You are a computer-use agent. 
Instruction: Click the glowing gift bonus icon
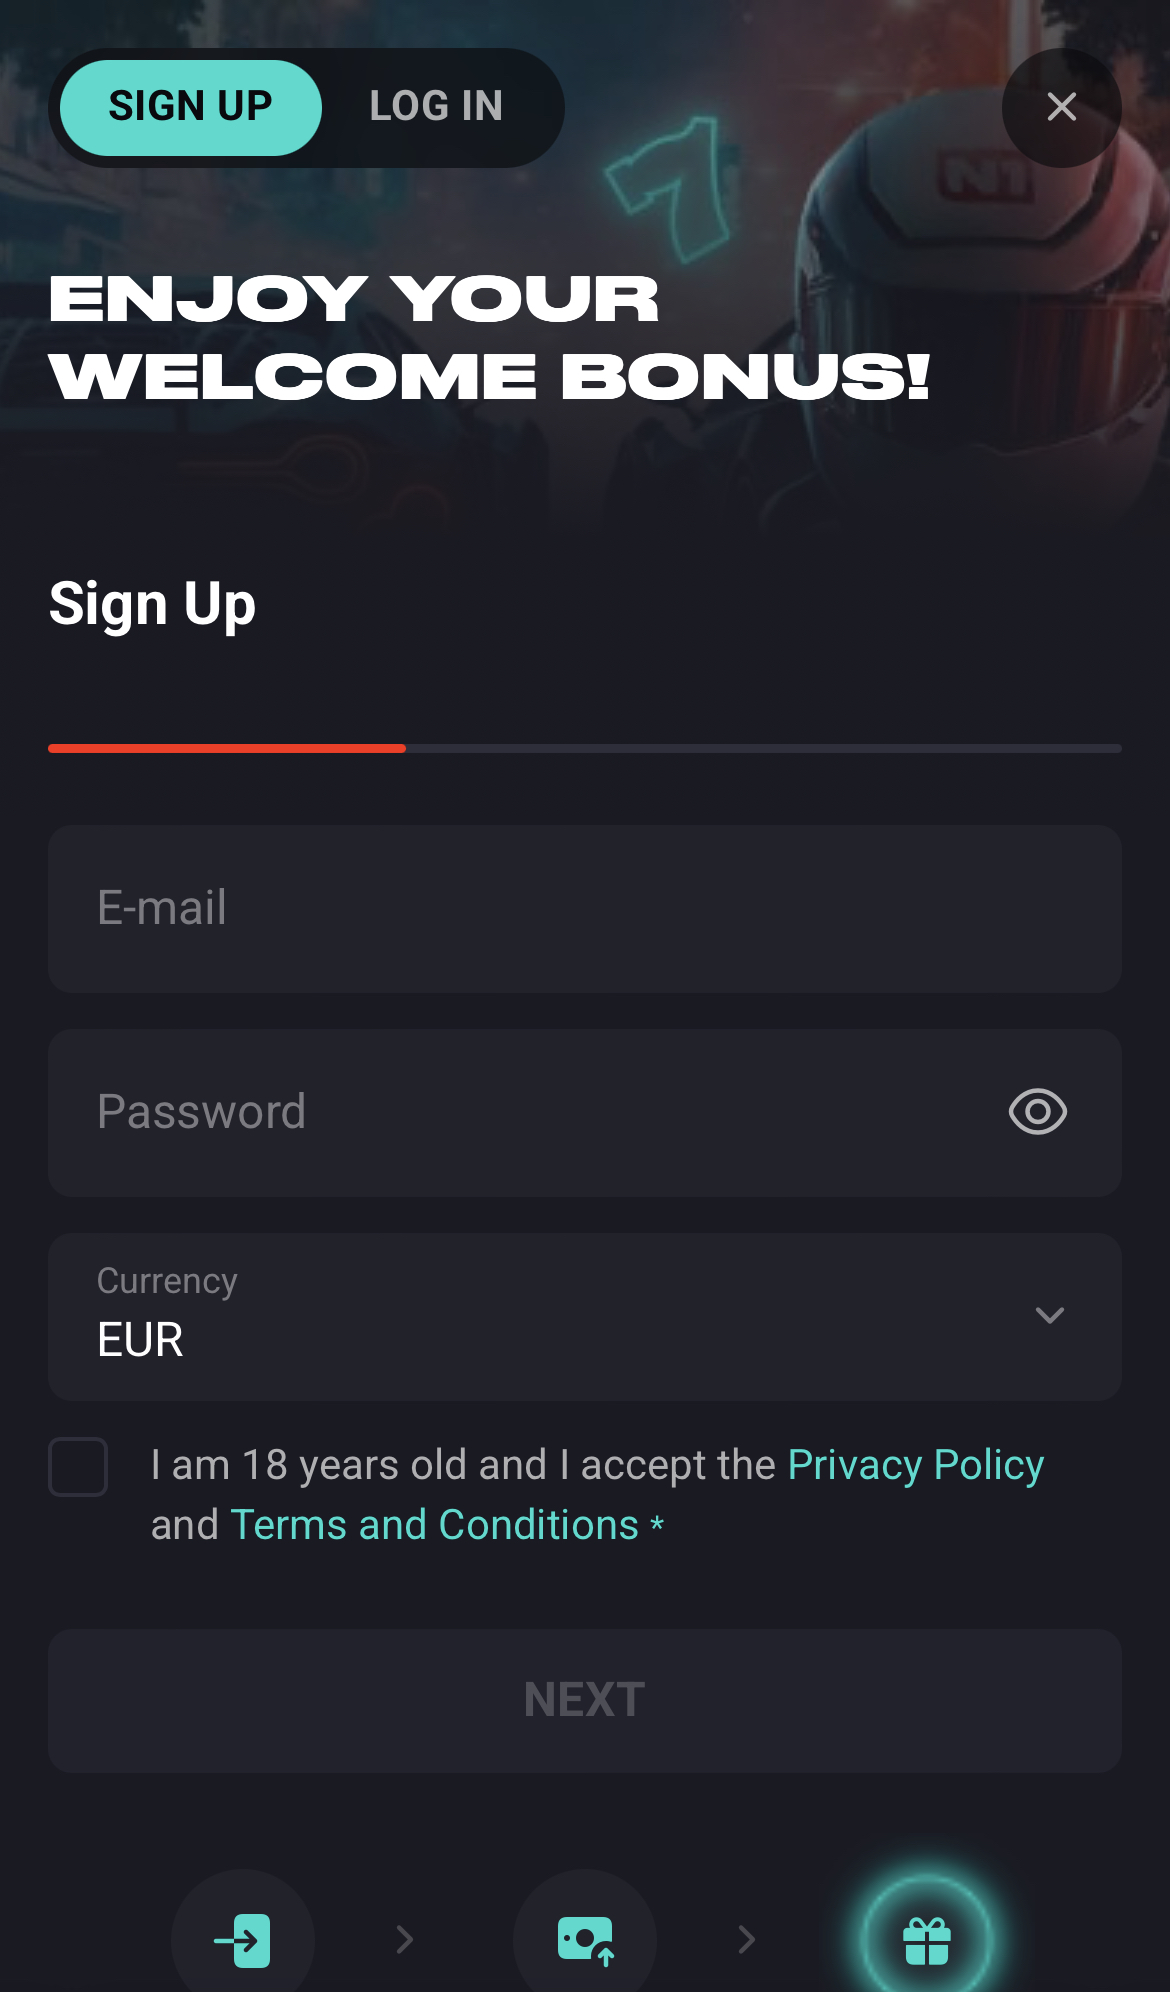point(927,1940)
